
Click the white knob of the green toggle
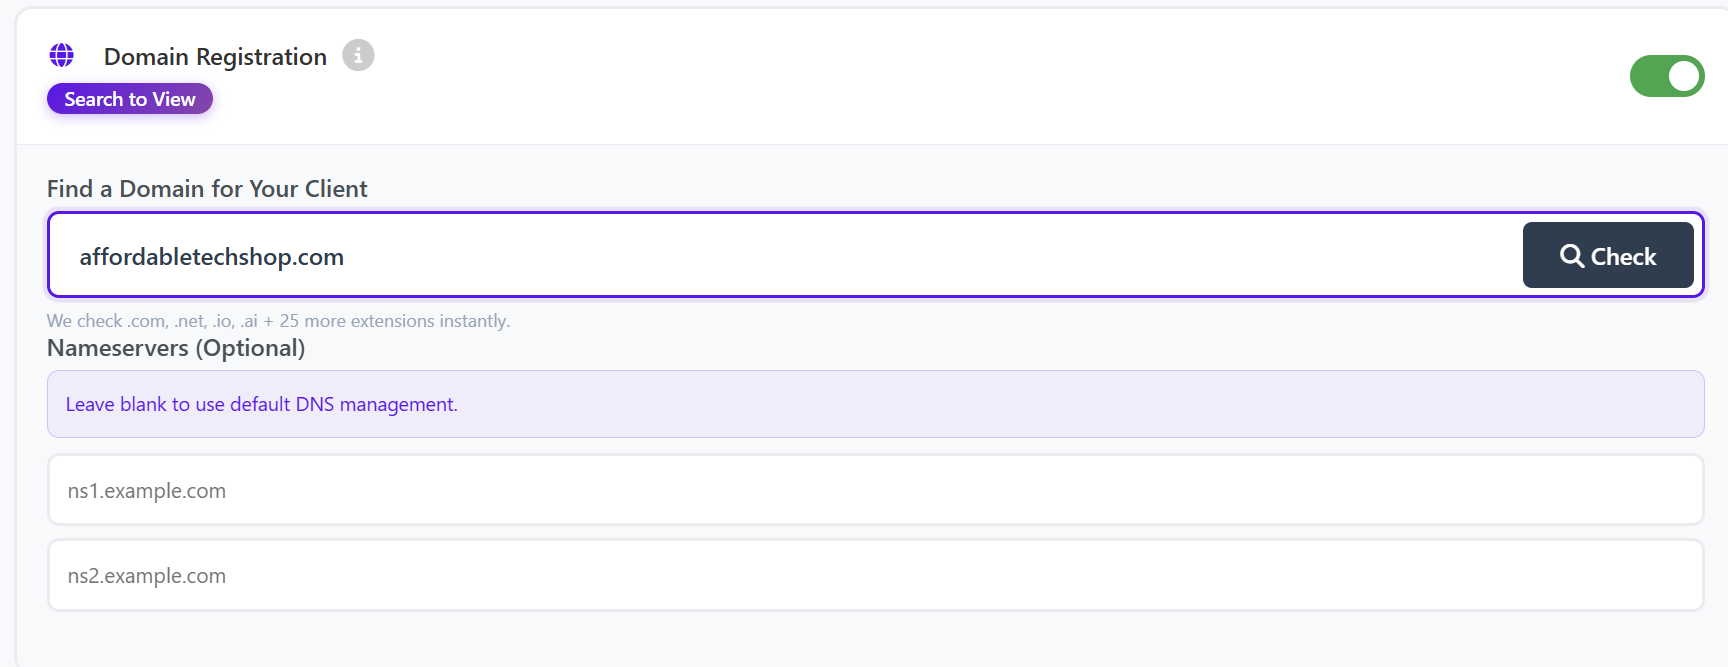[x=1684, y=76]
